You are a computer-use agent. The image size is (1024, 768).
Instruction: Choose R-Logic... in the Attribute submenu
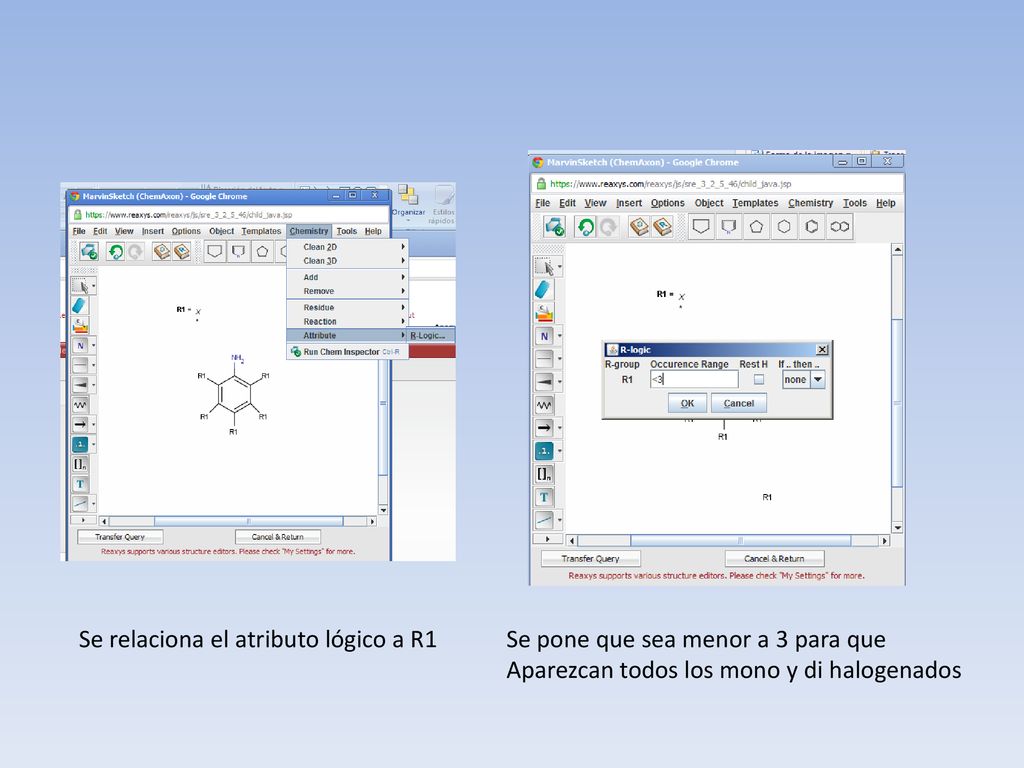430,335
